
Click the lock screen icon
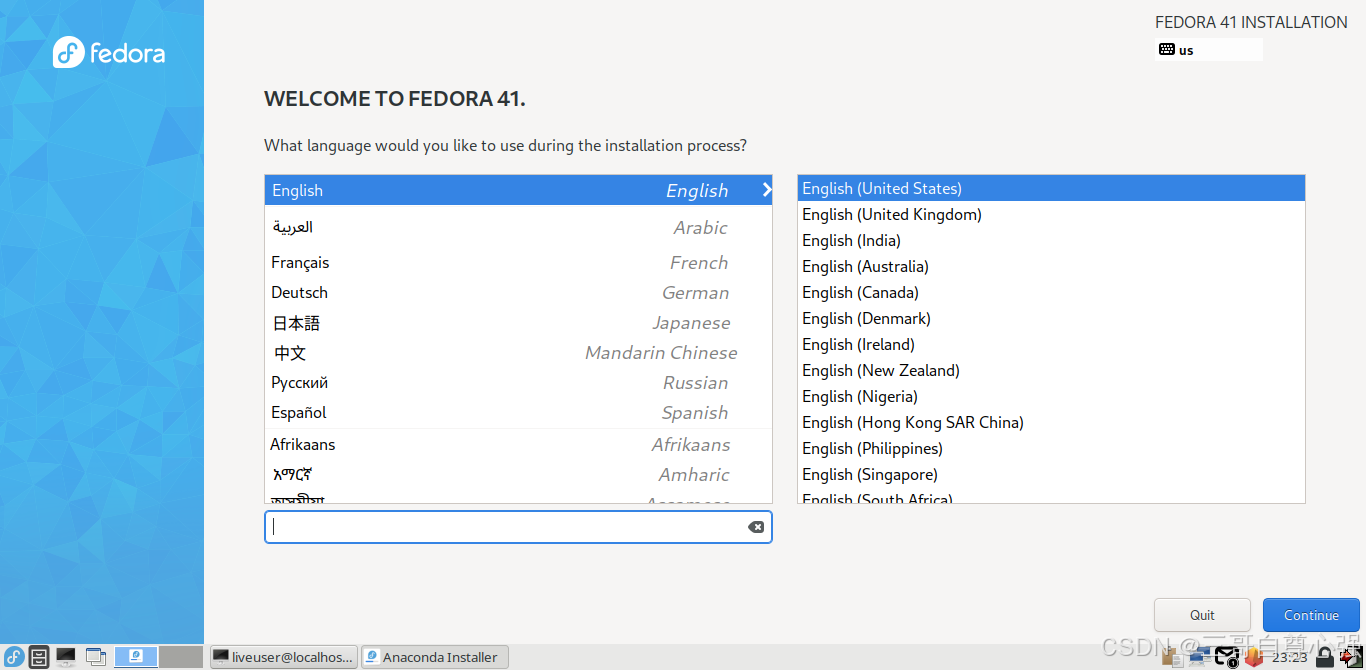(1325, 657)
